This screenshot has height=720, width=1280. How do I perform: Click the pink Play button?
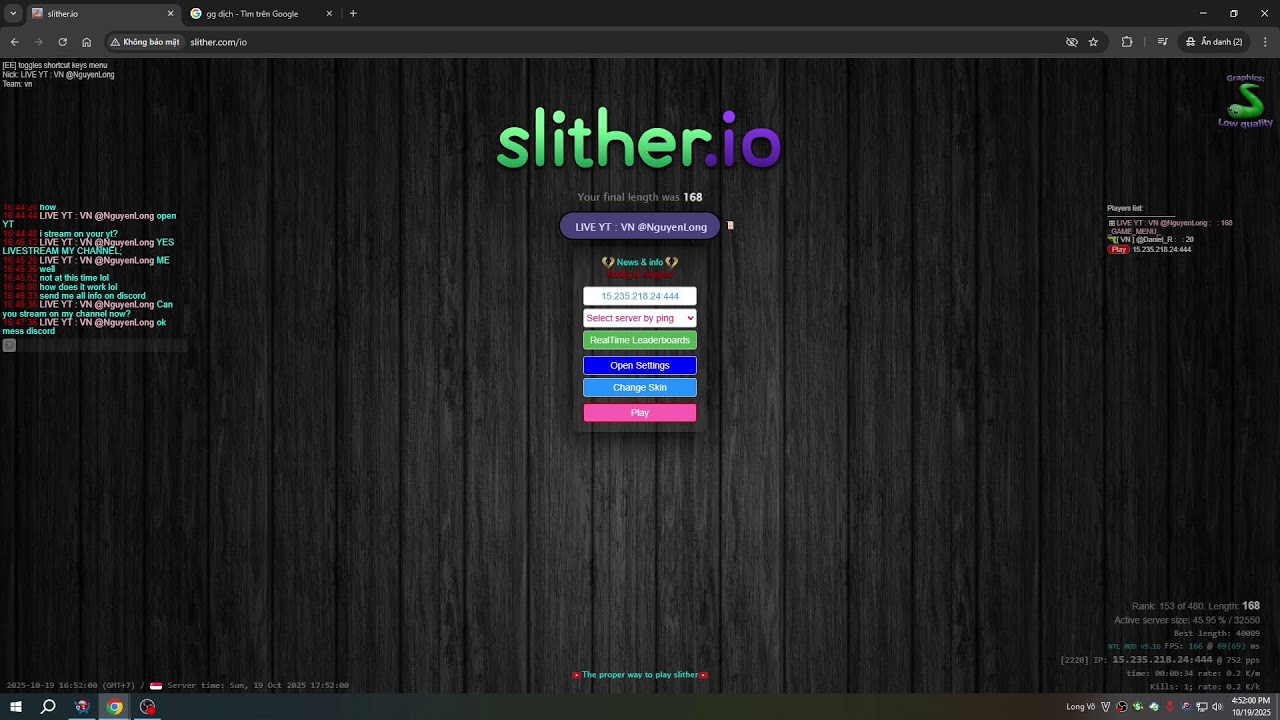tap(640, 413)
